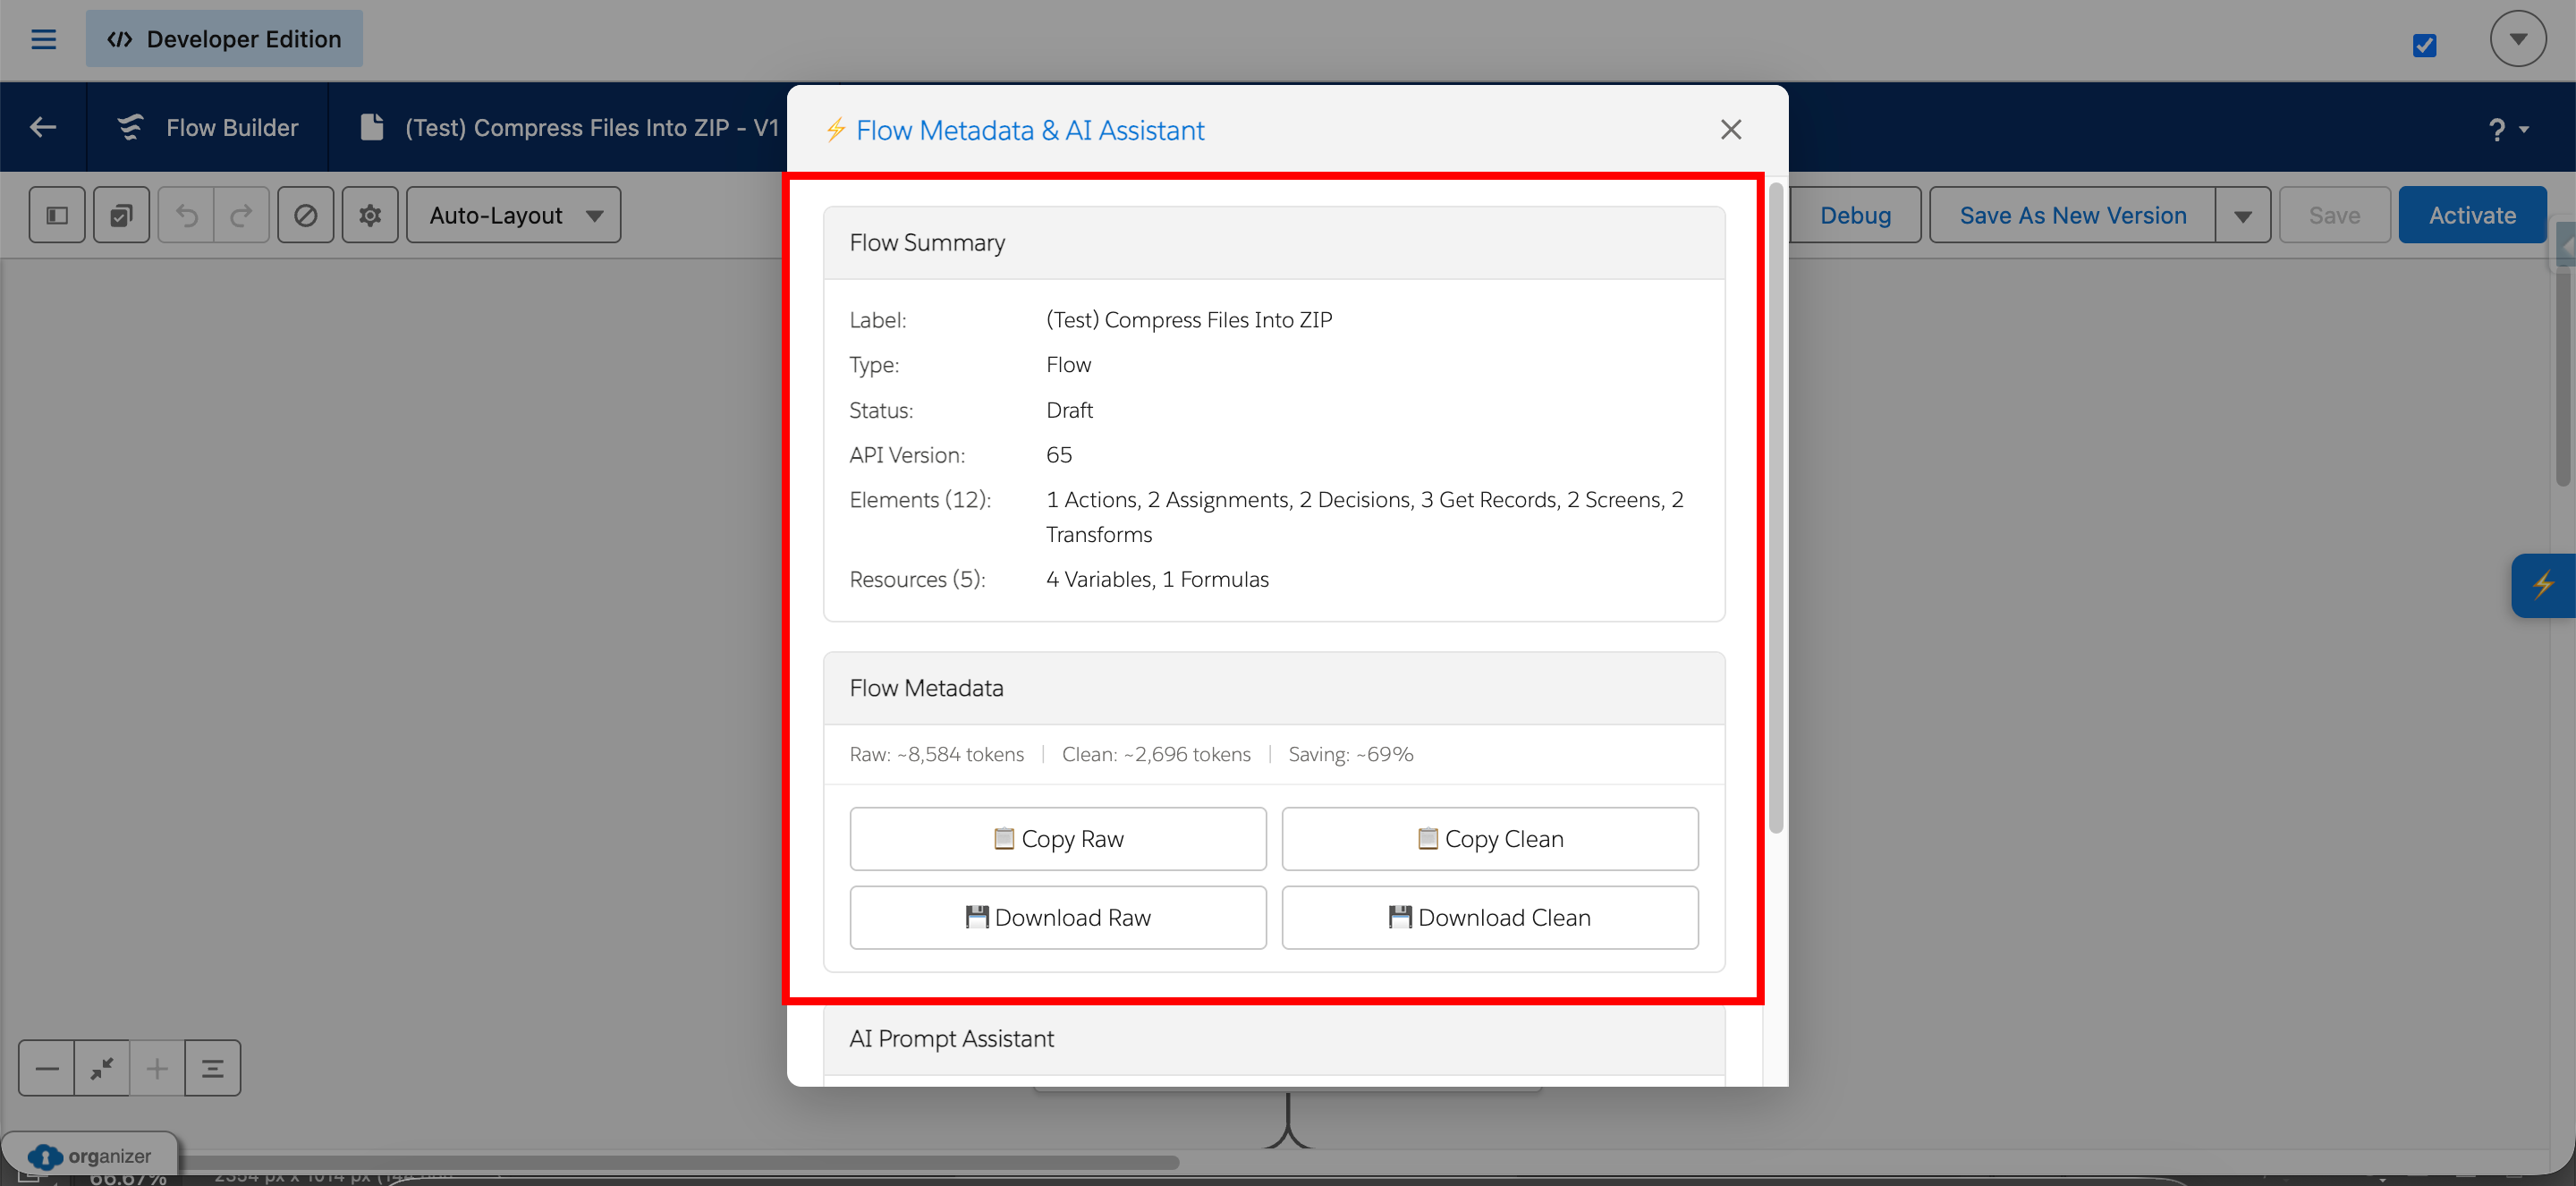Open the Save As New Version dropdown arrow
Viewport: 2576px width, 1186px height.
(x=2243, y=214)
